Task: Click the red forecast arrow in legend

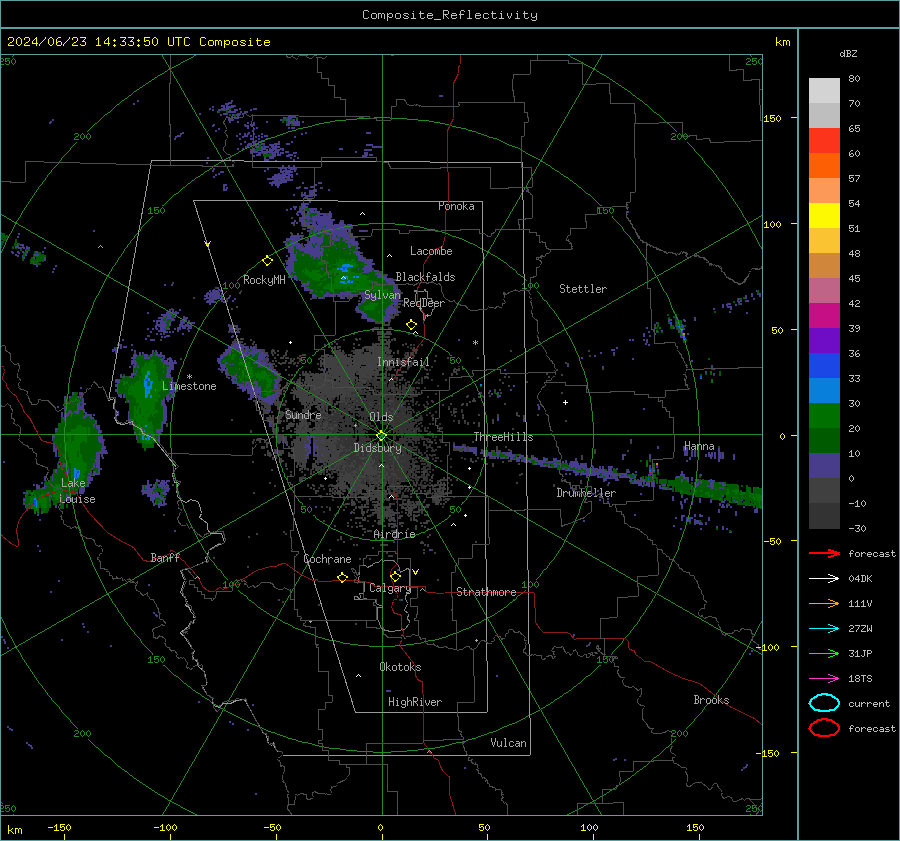Action: coord(824,553)
